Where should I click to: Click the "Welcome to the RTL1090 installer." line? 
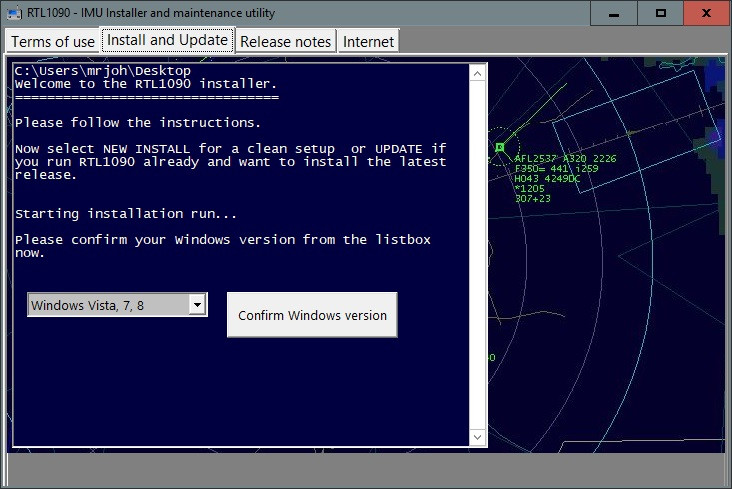pos(146,84)
